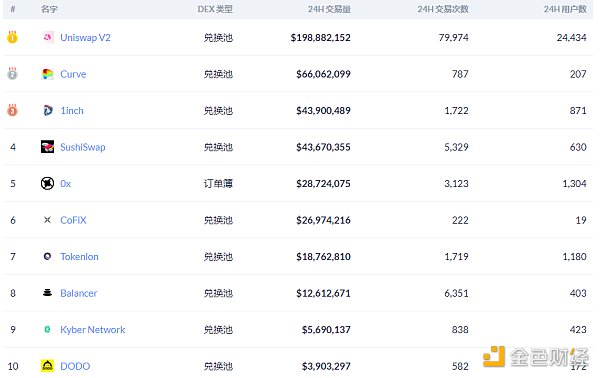Sort by 24H 用户数 column header

[565, 9]
